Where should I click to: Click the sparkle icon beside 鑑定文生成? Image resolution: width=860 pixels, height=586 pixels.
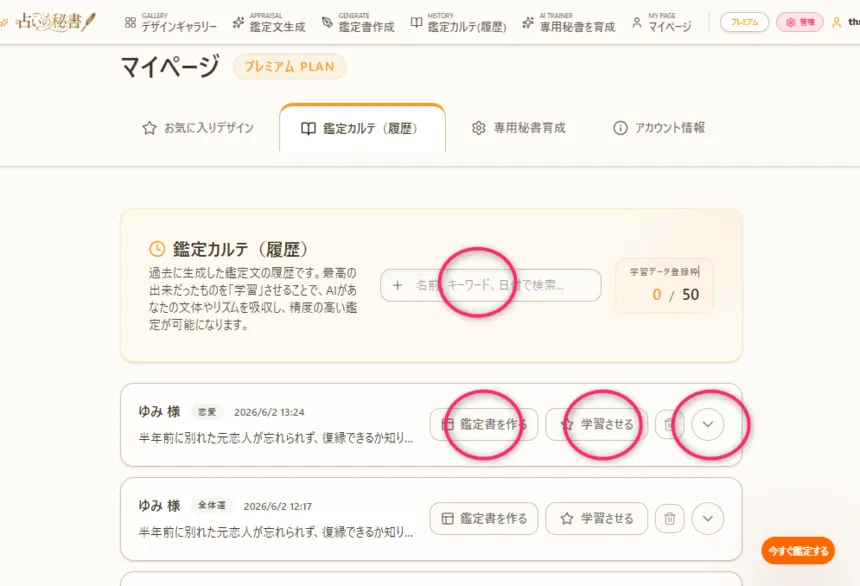(238, 22)
